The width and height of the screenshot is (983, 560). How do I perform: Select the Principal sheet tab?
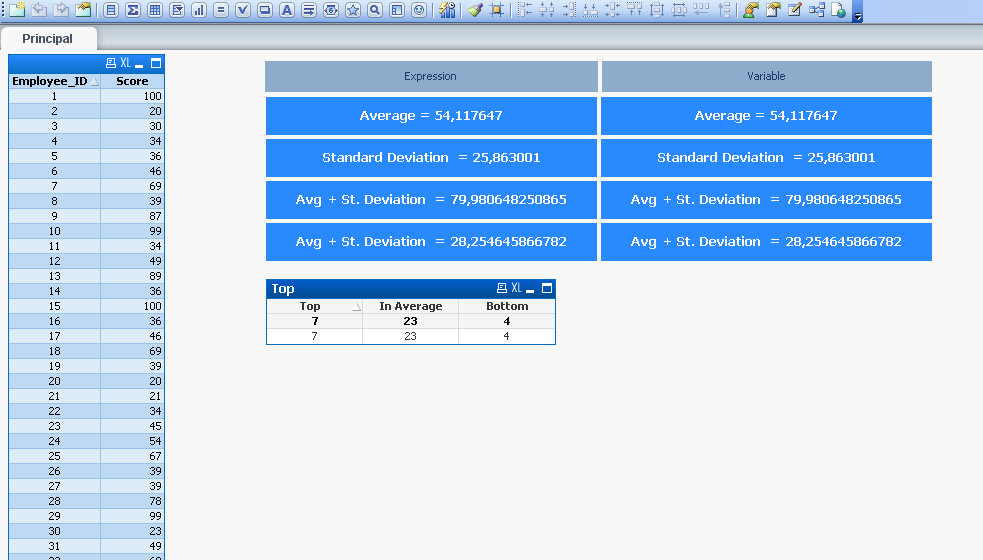48,38
